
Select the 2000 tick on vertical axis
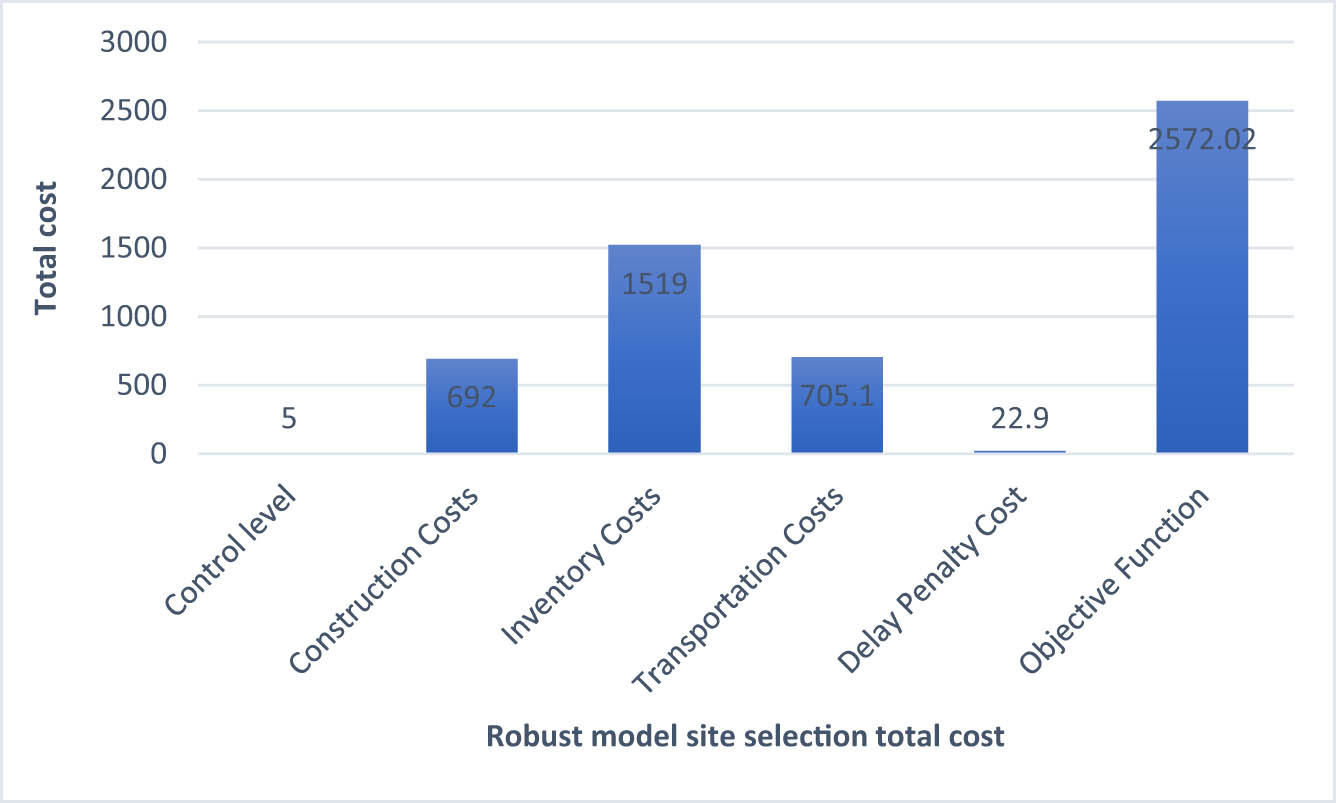pos(131,180)
